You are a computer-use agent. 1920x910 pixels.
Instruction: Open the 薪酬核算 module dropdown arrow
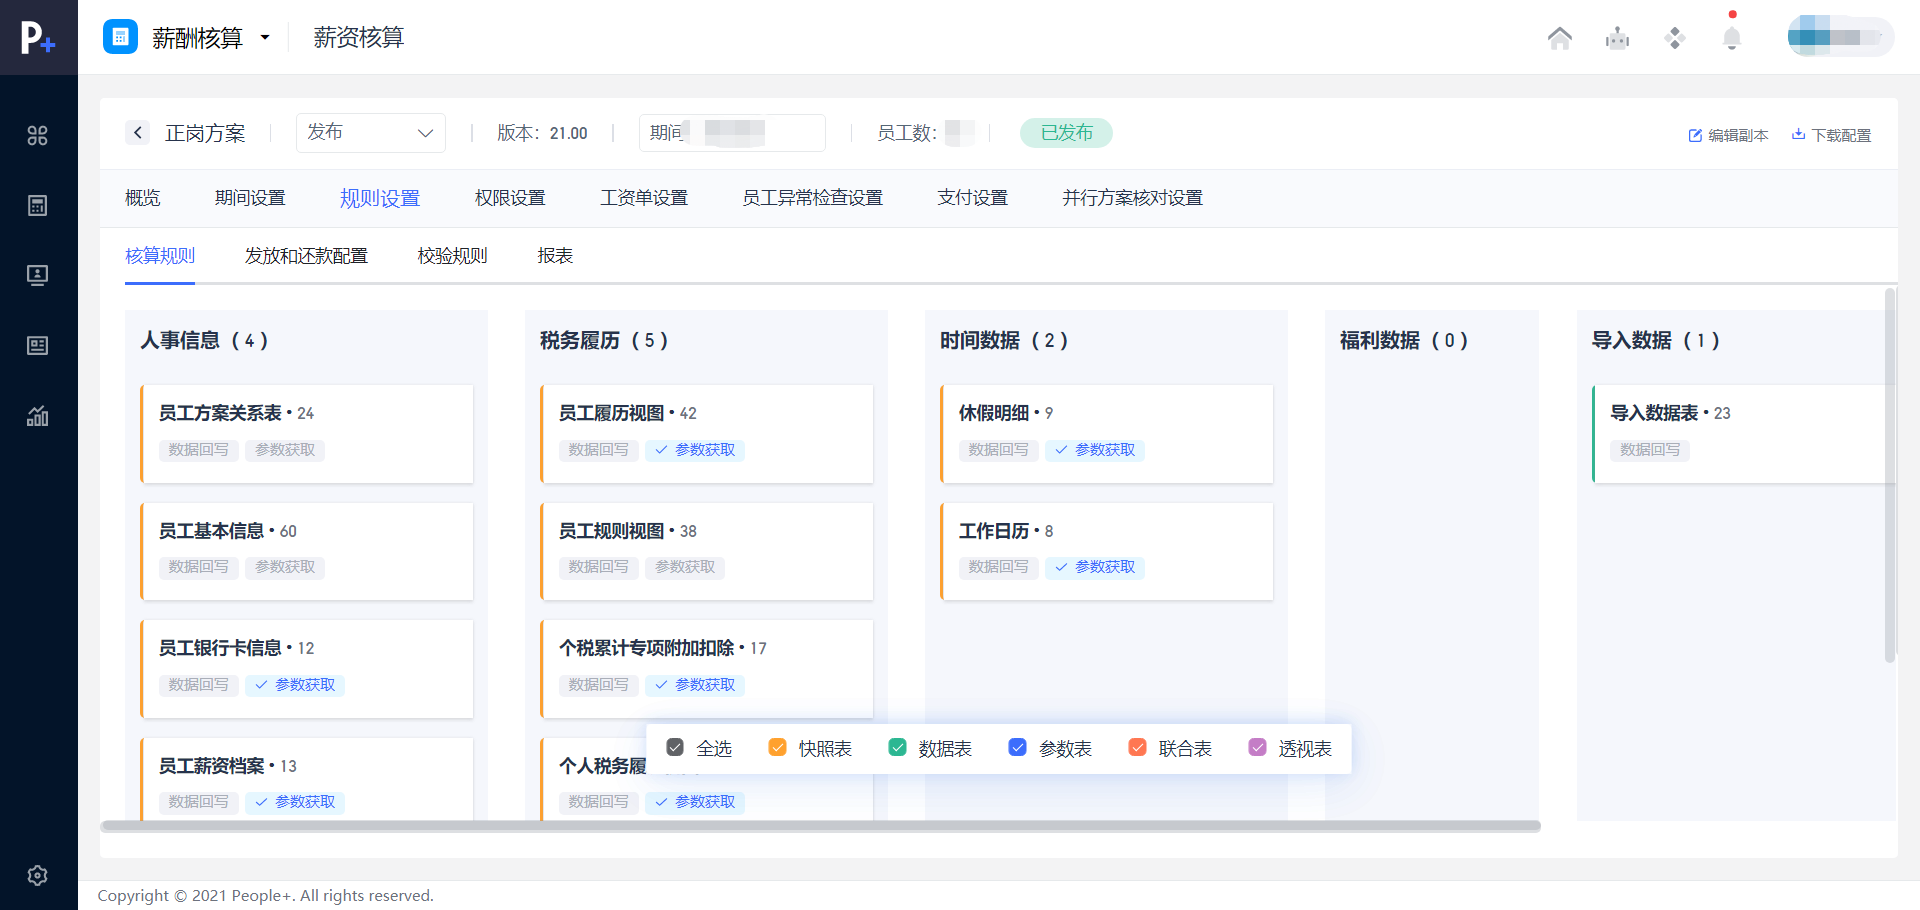point(265,38)
